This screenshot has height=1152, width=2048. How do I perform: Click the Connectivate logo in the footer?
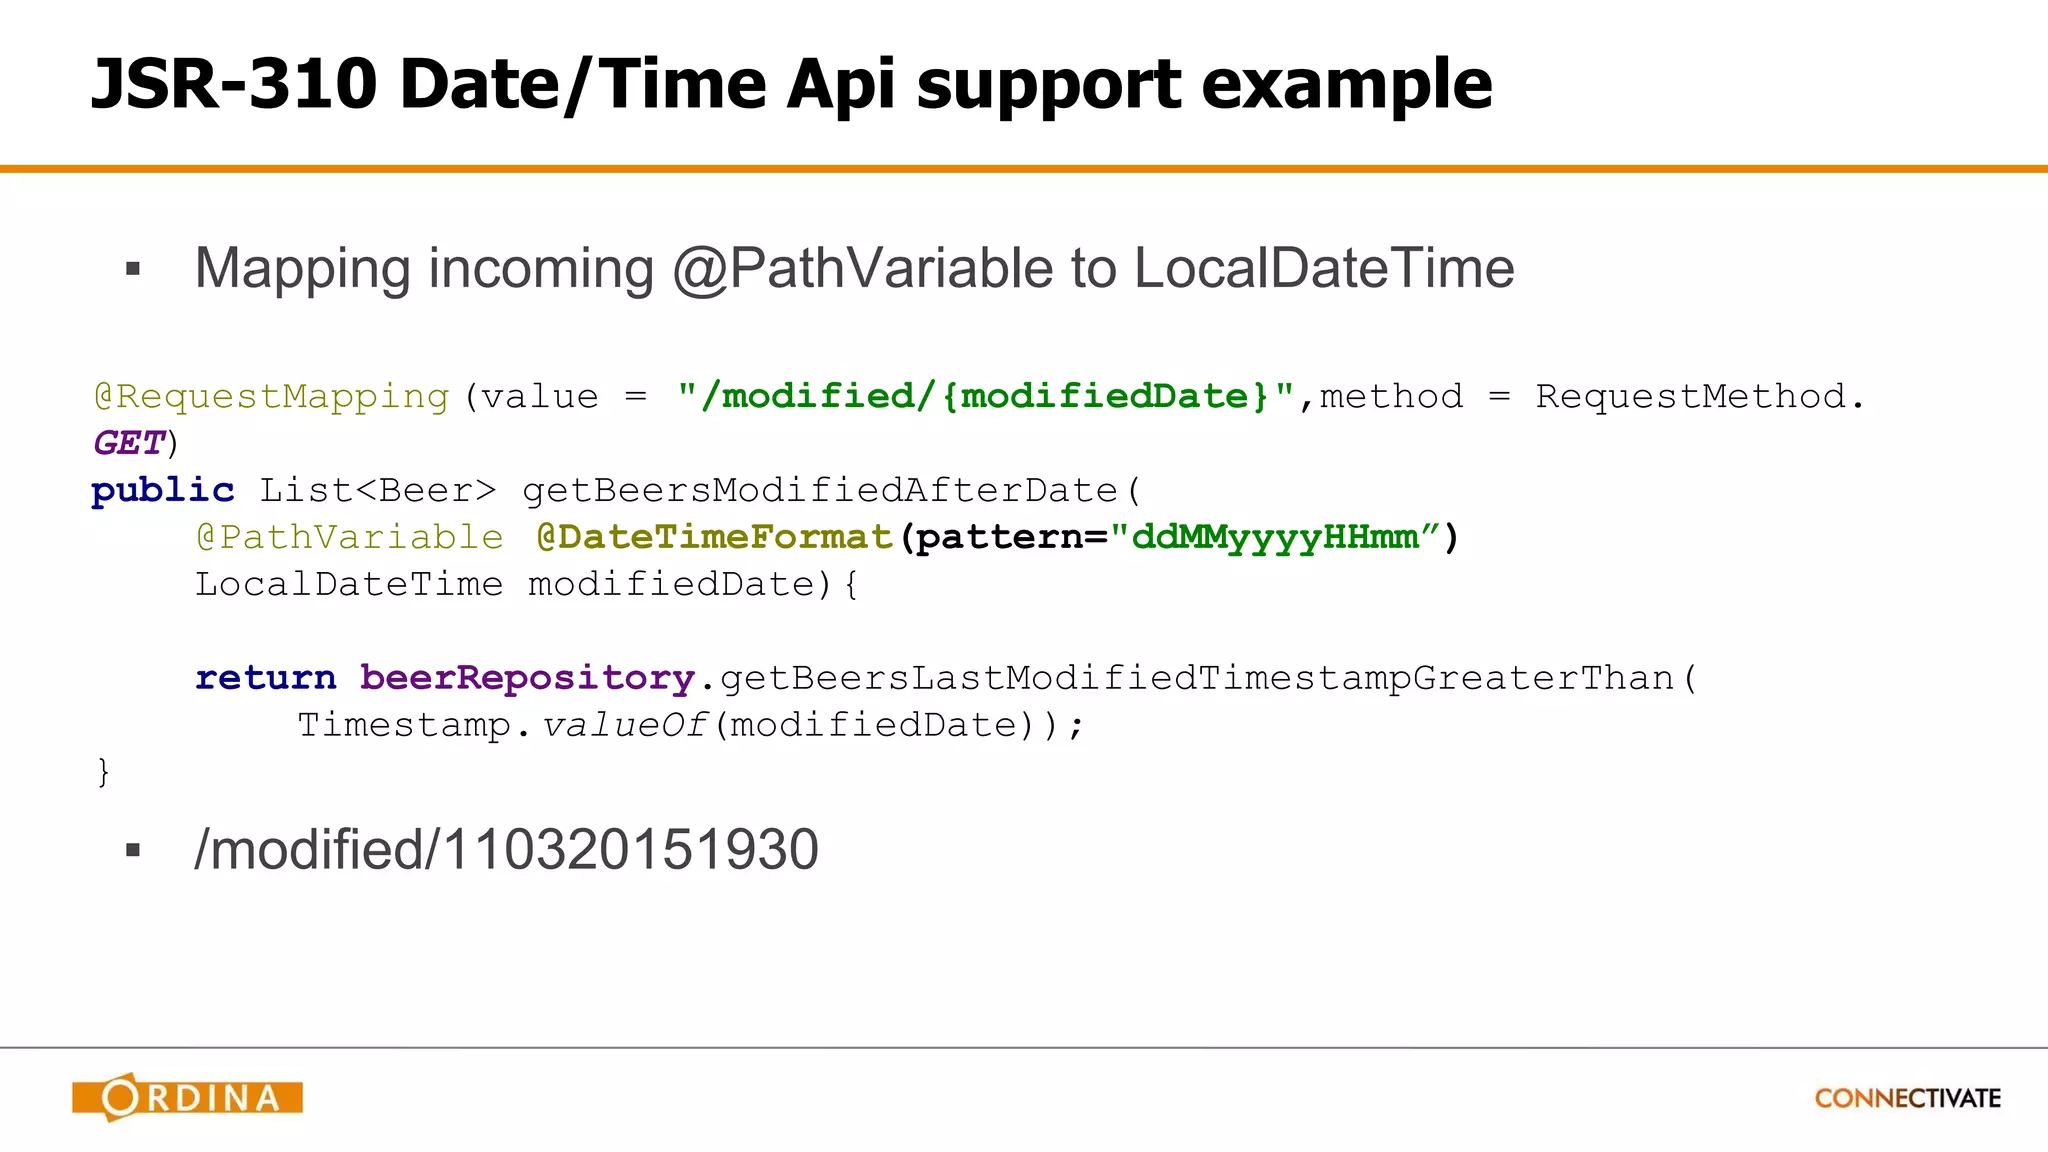pyautogui.click(x=1908, y=1098)
